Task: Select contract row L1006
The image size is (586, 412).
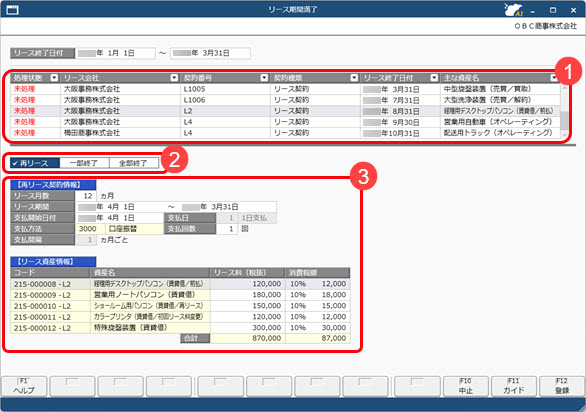Action: tap(285, 100)
